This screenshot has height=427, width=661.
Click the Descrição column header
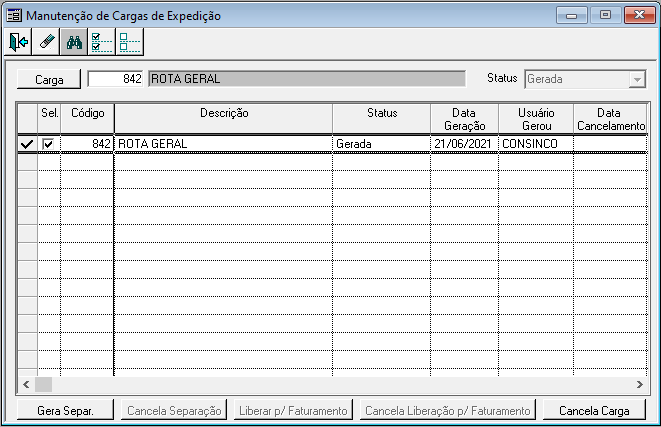tap(223, 119)
